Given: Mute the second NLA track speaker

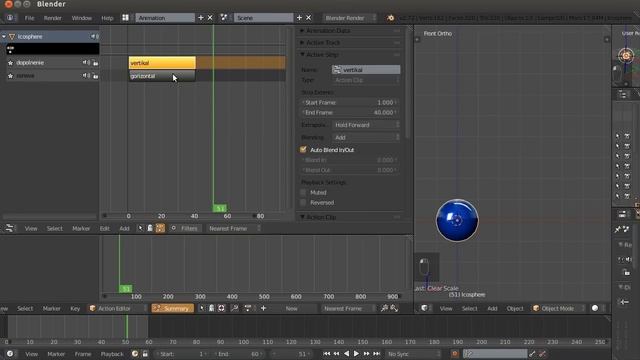Looking at the screenshot, I should pyautogui.click(x=86, y=76).
